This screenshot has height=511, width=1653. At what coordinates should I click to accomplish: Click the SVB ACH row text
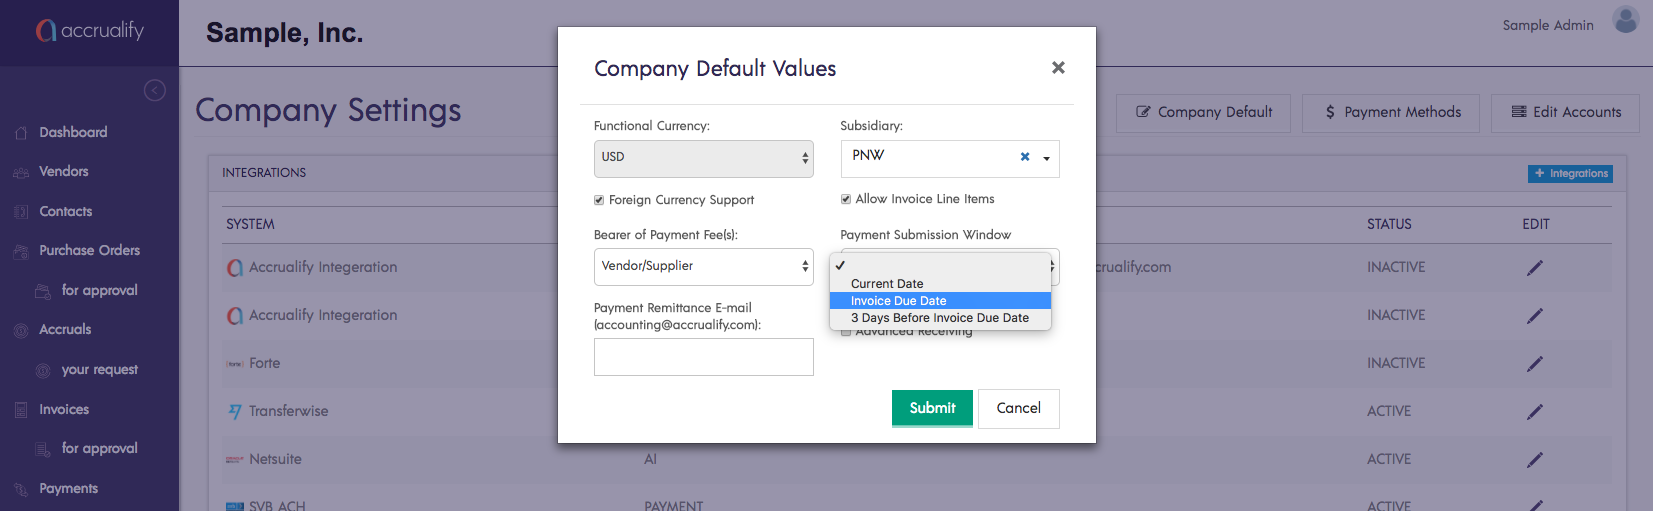pos(277,506)
